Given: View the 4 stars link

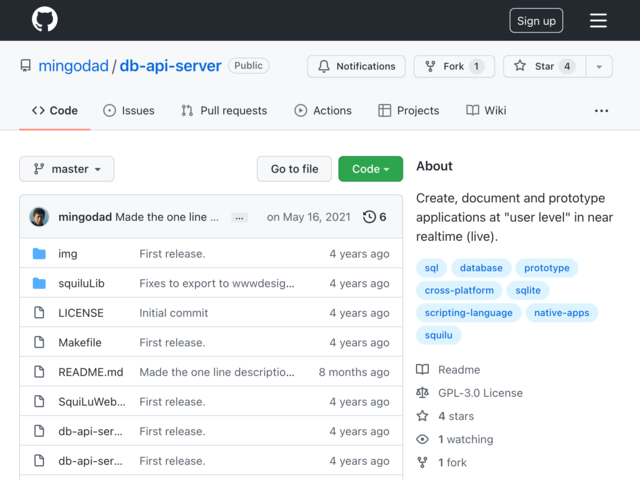Looking at the screenshot, I should (456, 416).
